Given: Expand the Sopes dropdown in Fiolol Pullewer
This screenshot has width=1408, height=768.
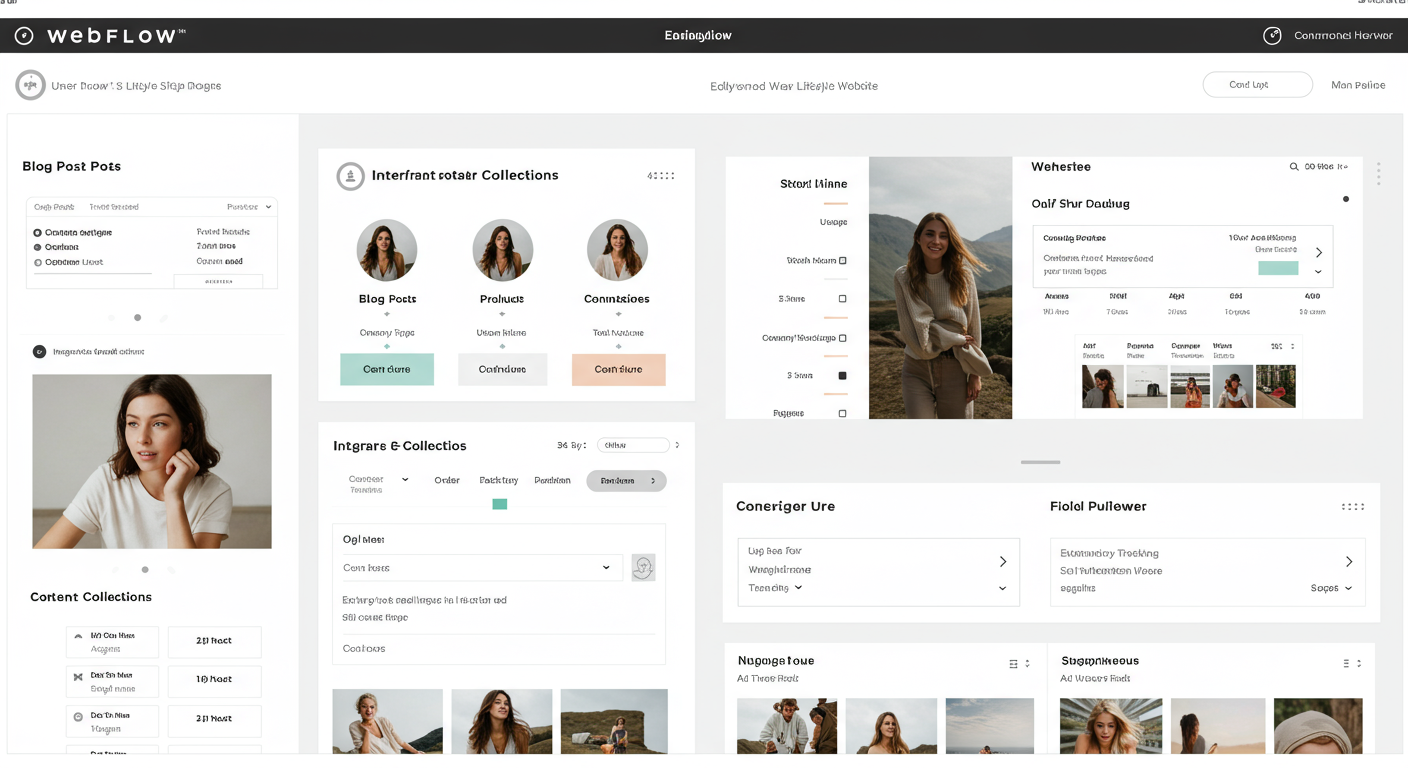Looking at the screenshot, I should pyautogui.click(x=1331, y=589).
